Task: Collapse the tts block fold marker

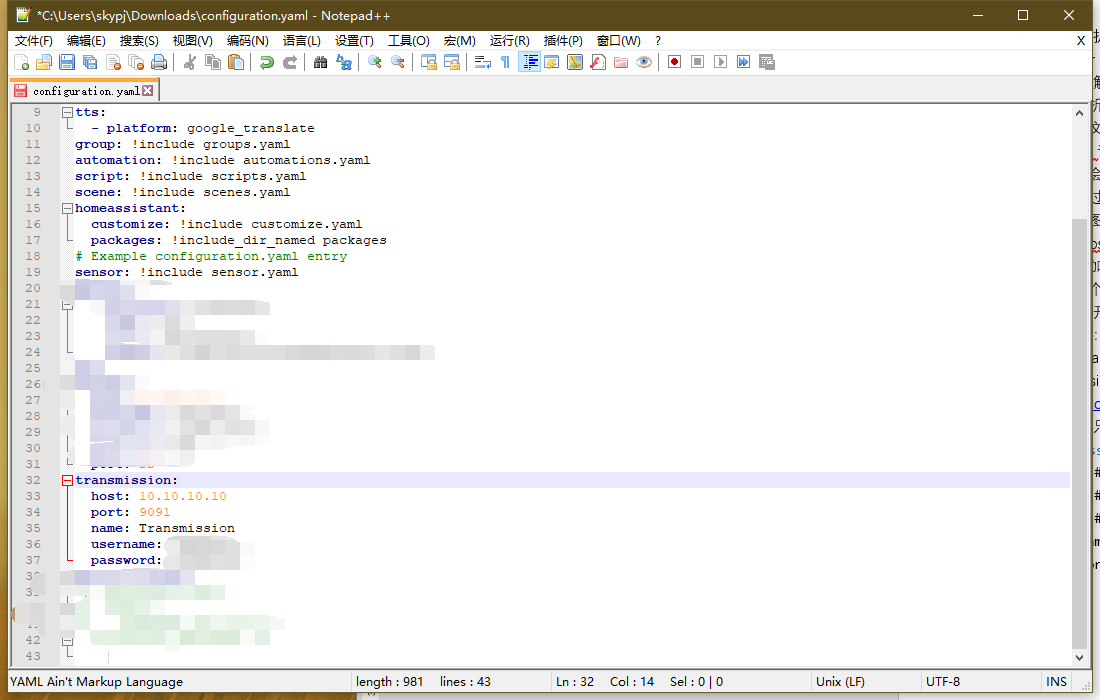Action: [67, 112]
